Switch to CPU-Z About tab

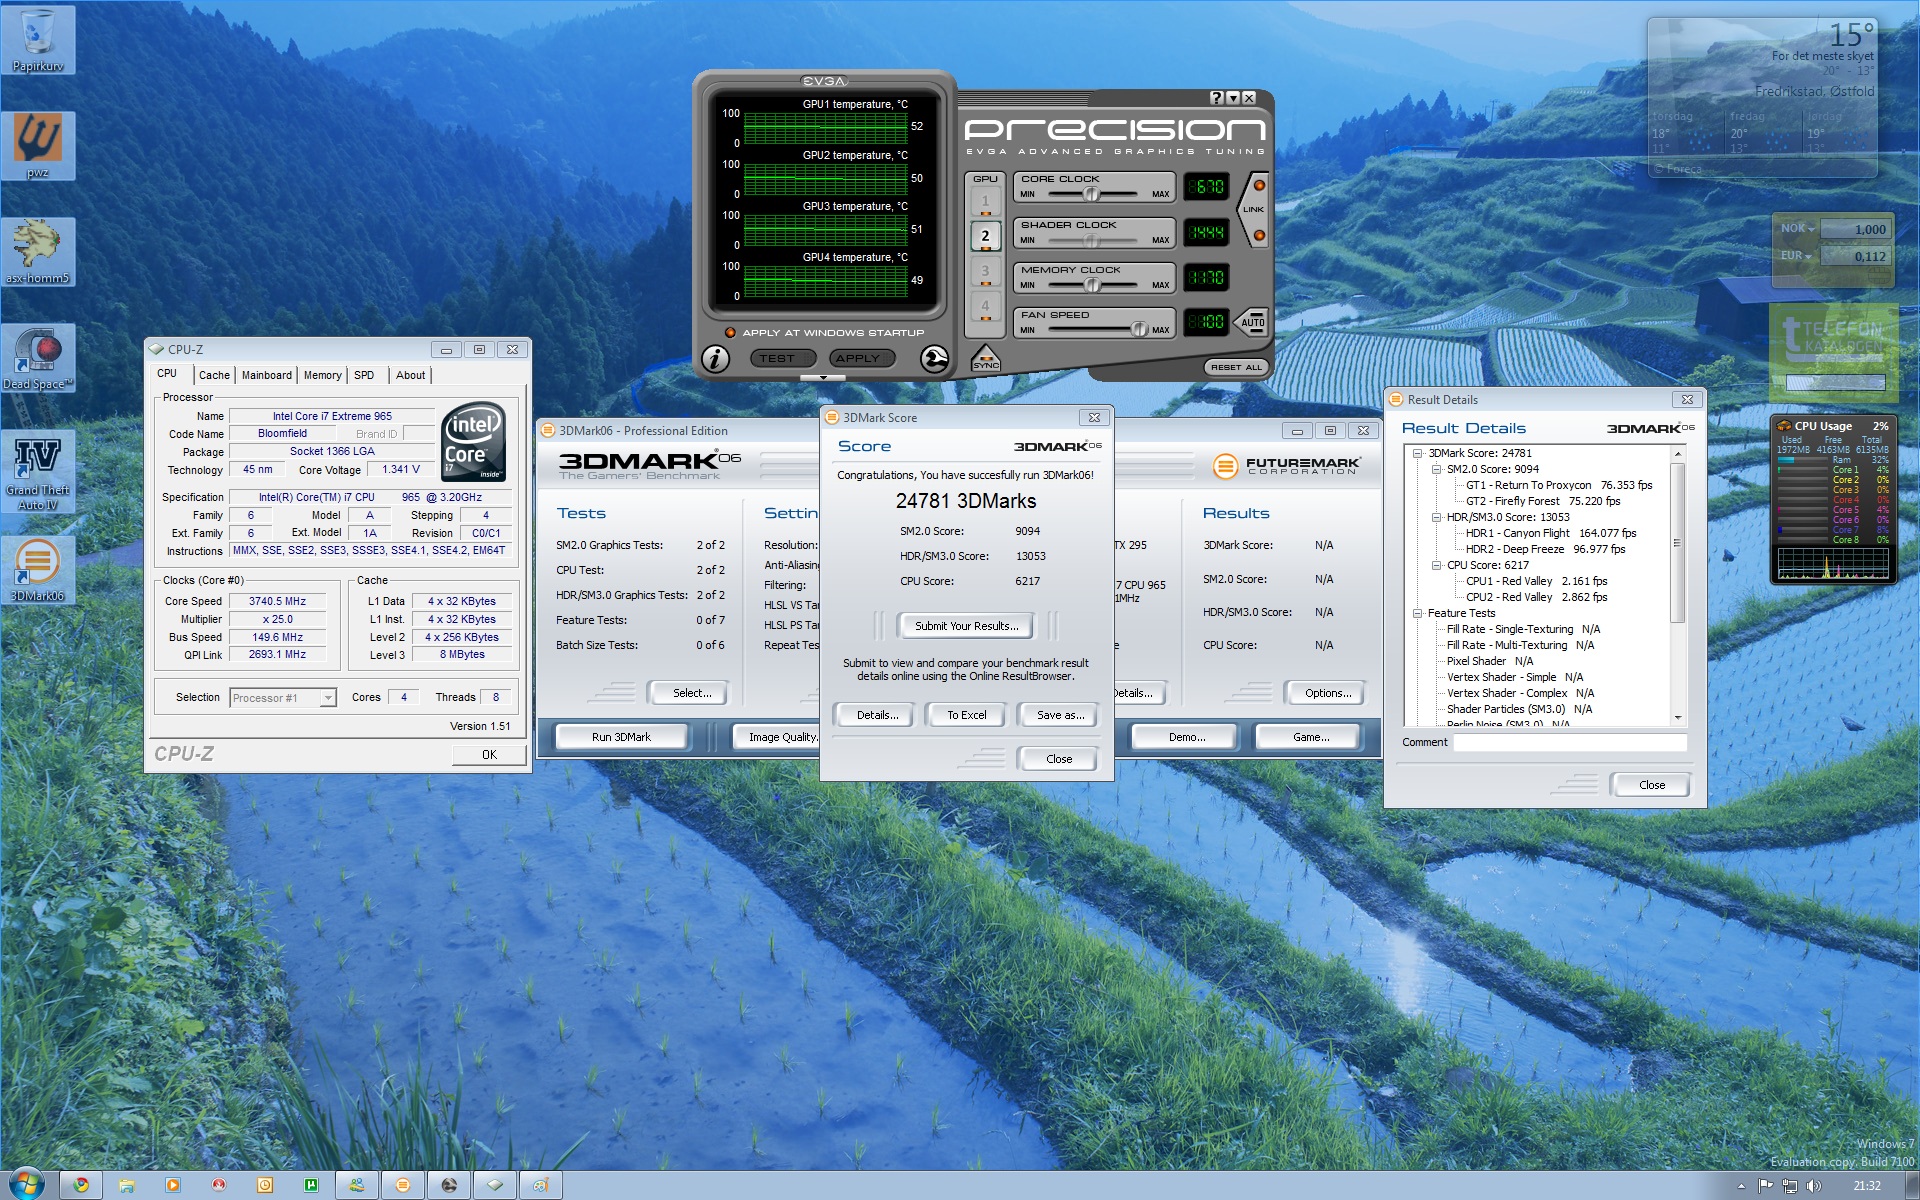(410, 375)
